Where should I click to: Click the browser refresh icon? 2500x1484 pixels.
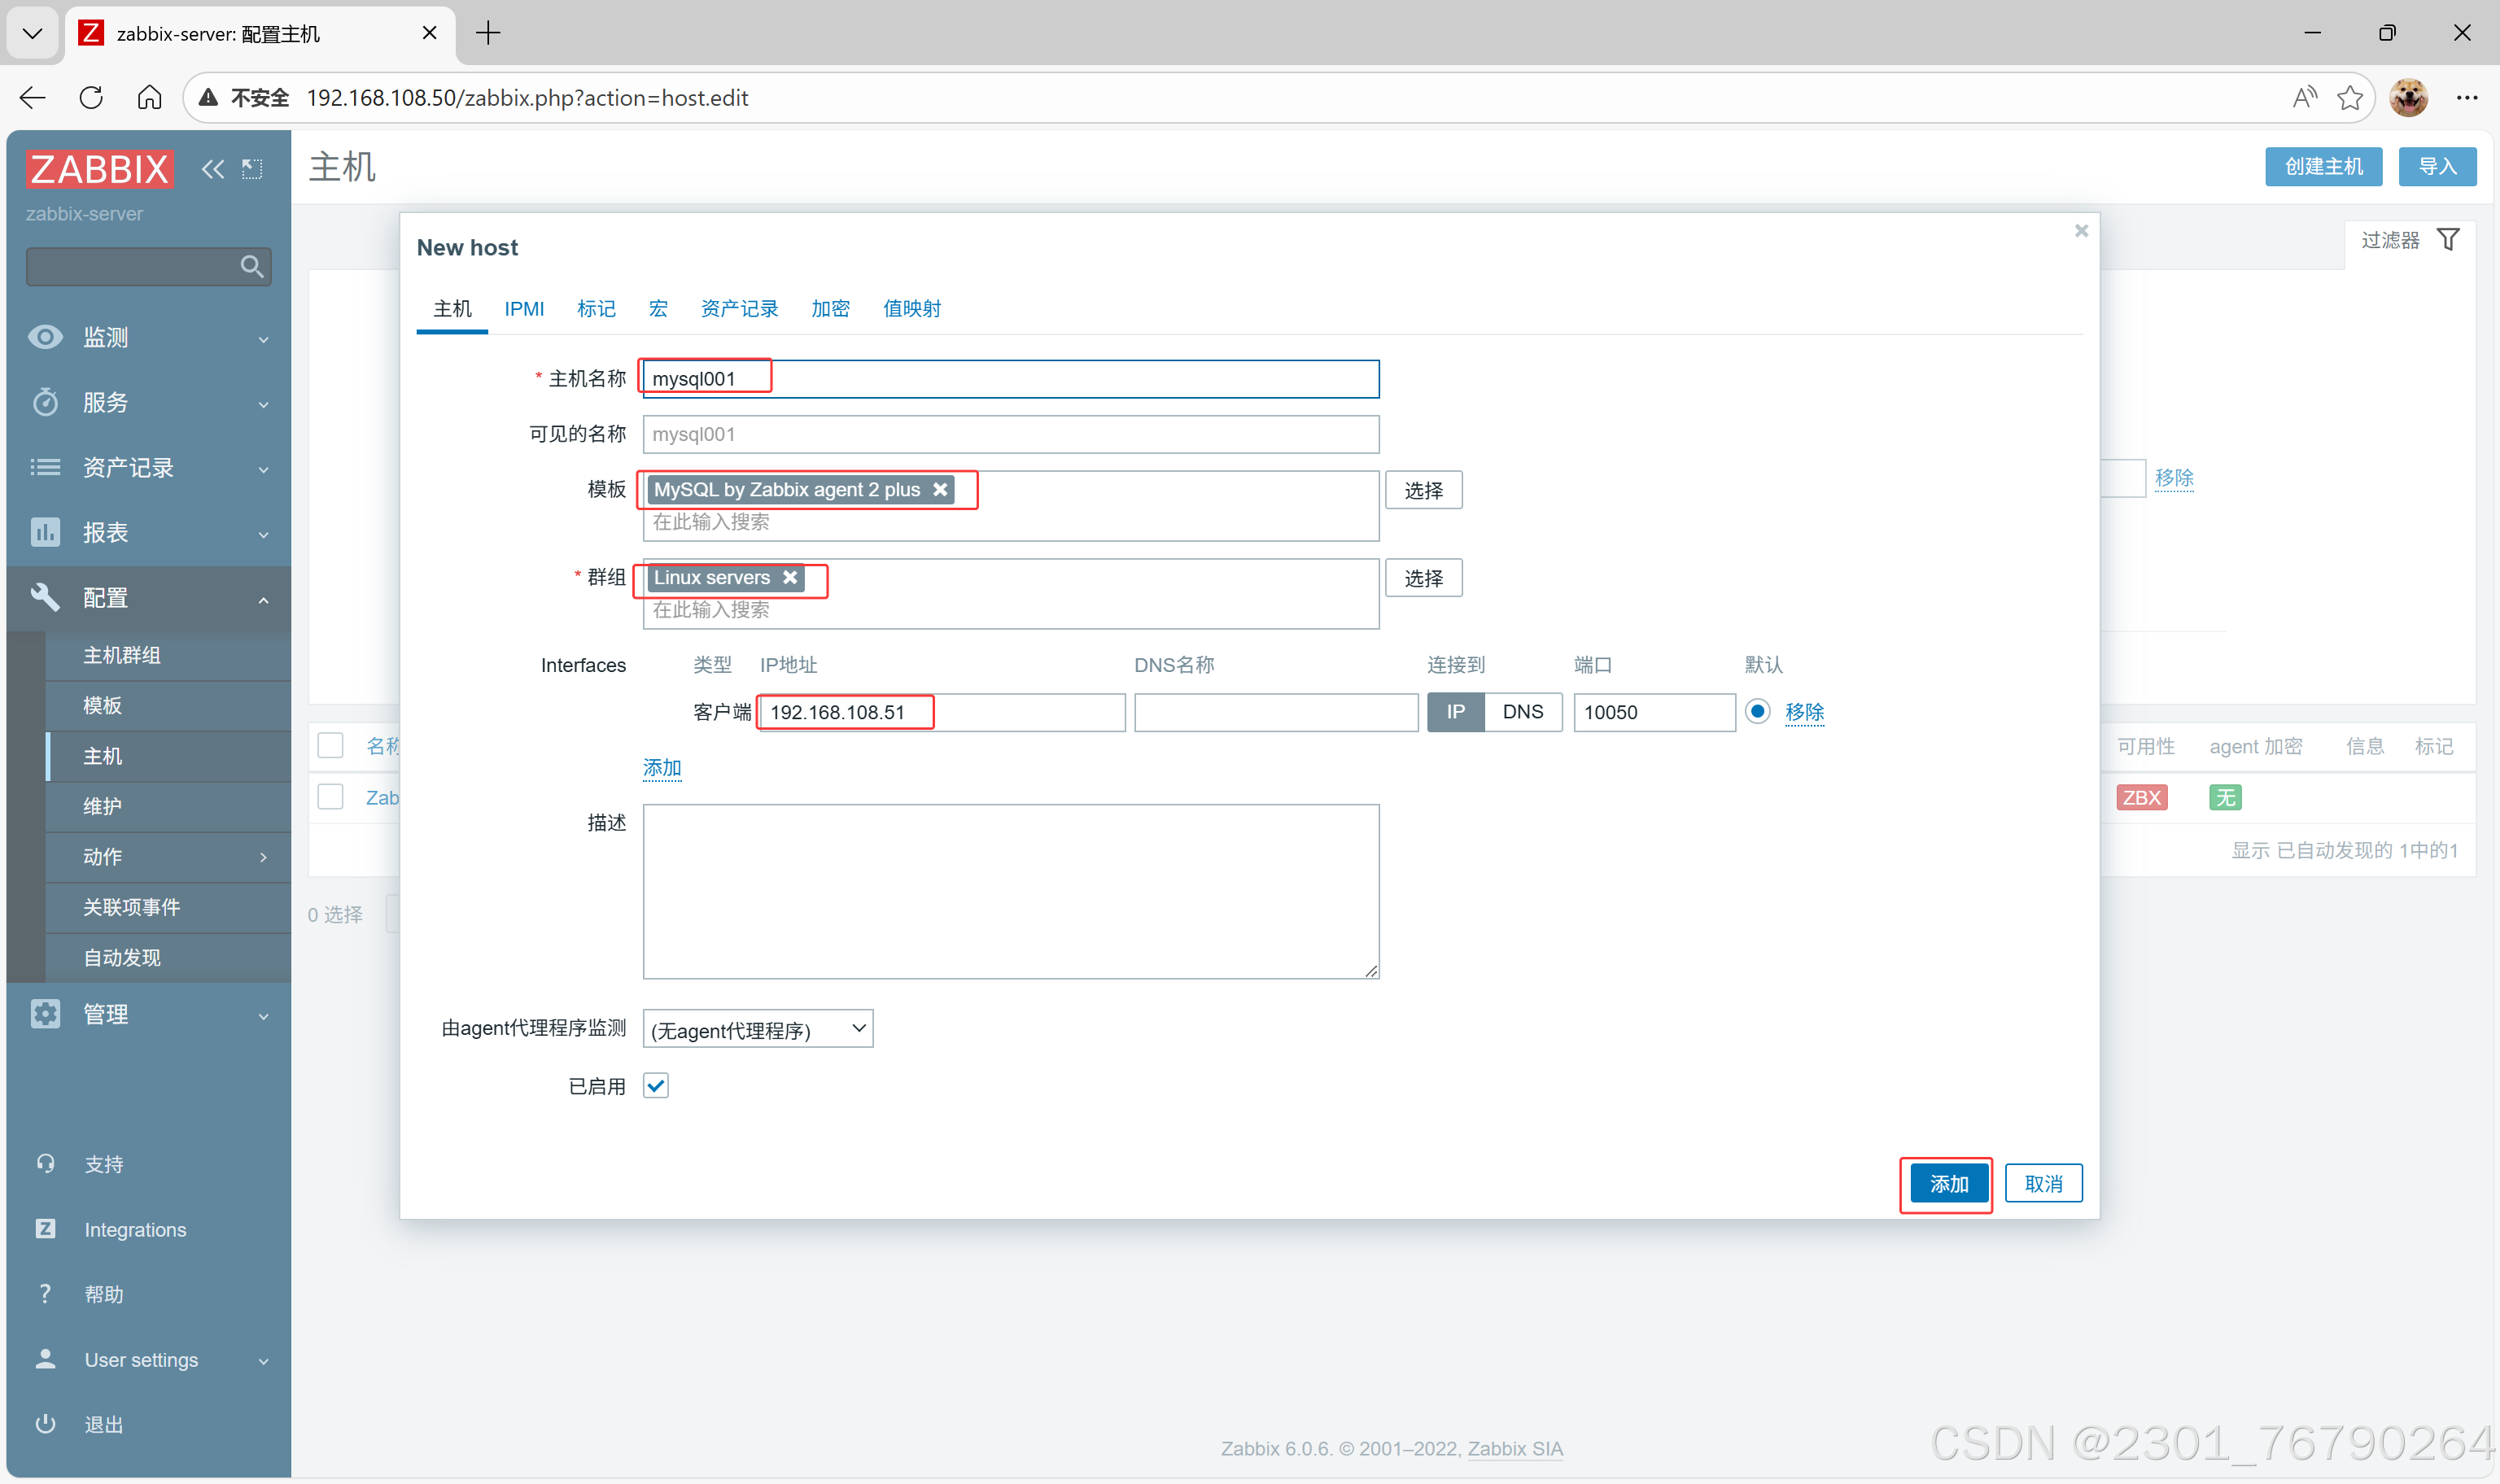tap(91, 97)
